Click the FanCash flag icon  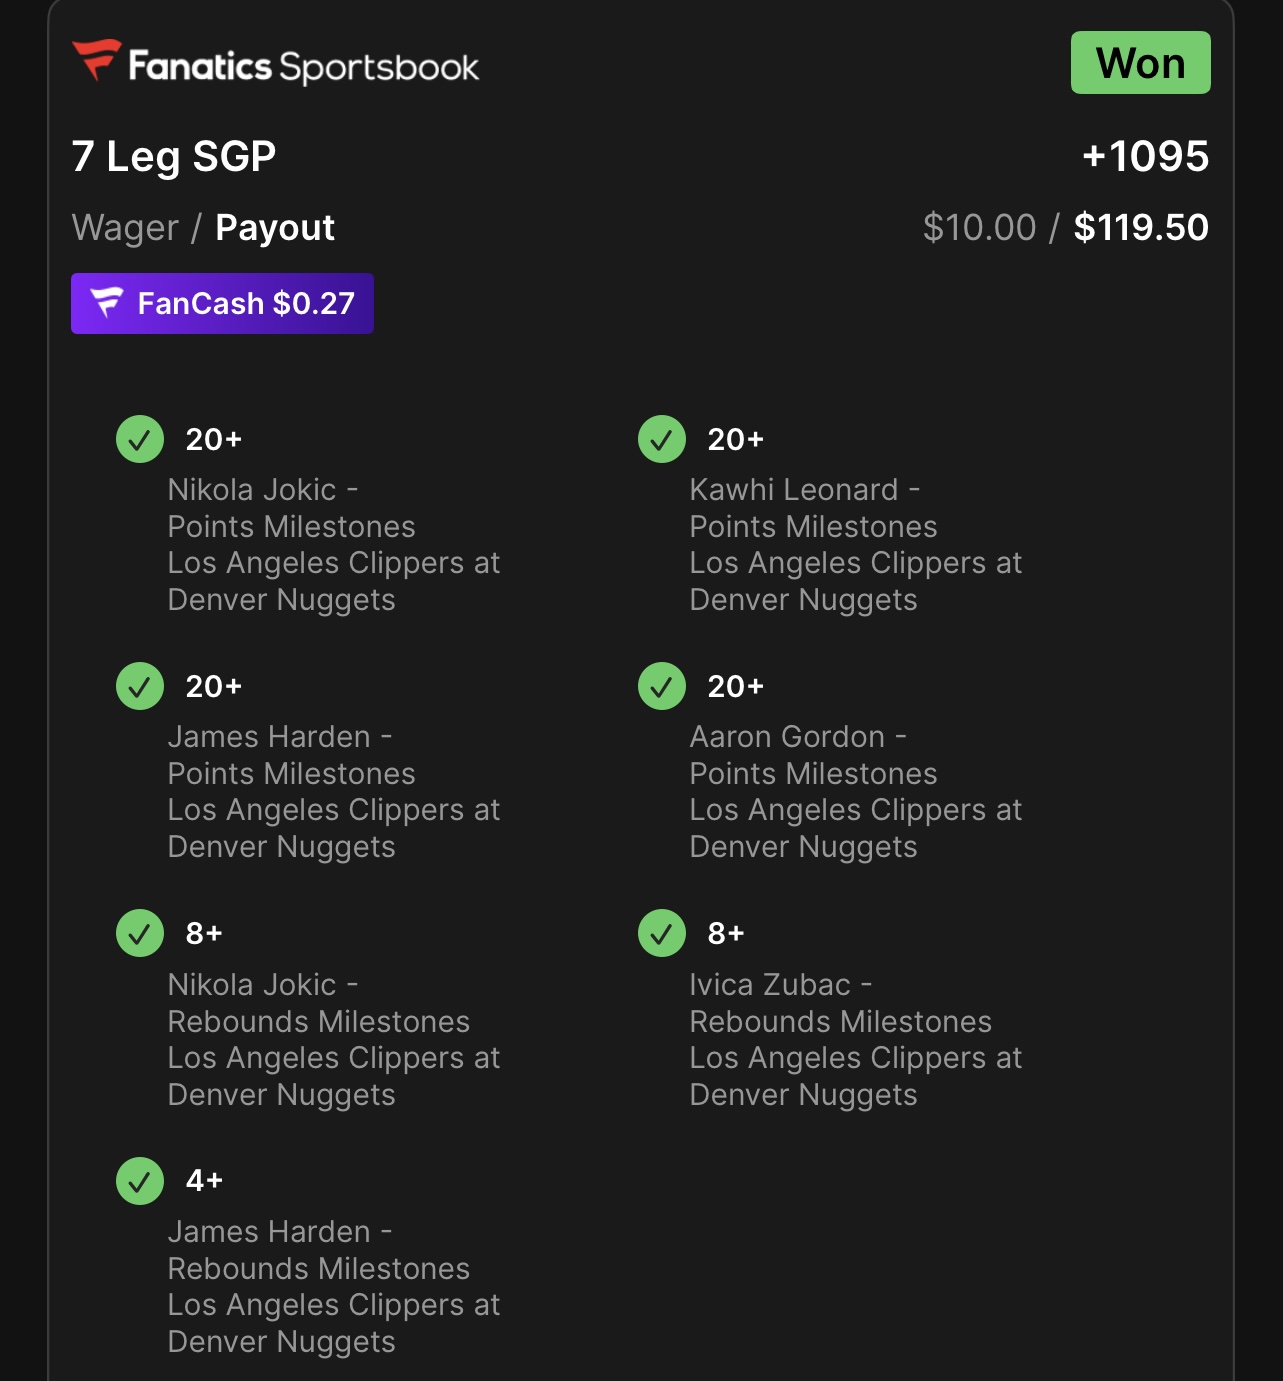106,302
